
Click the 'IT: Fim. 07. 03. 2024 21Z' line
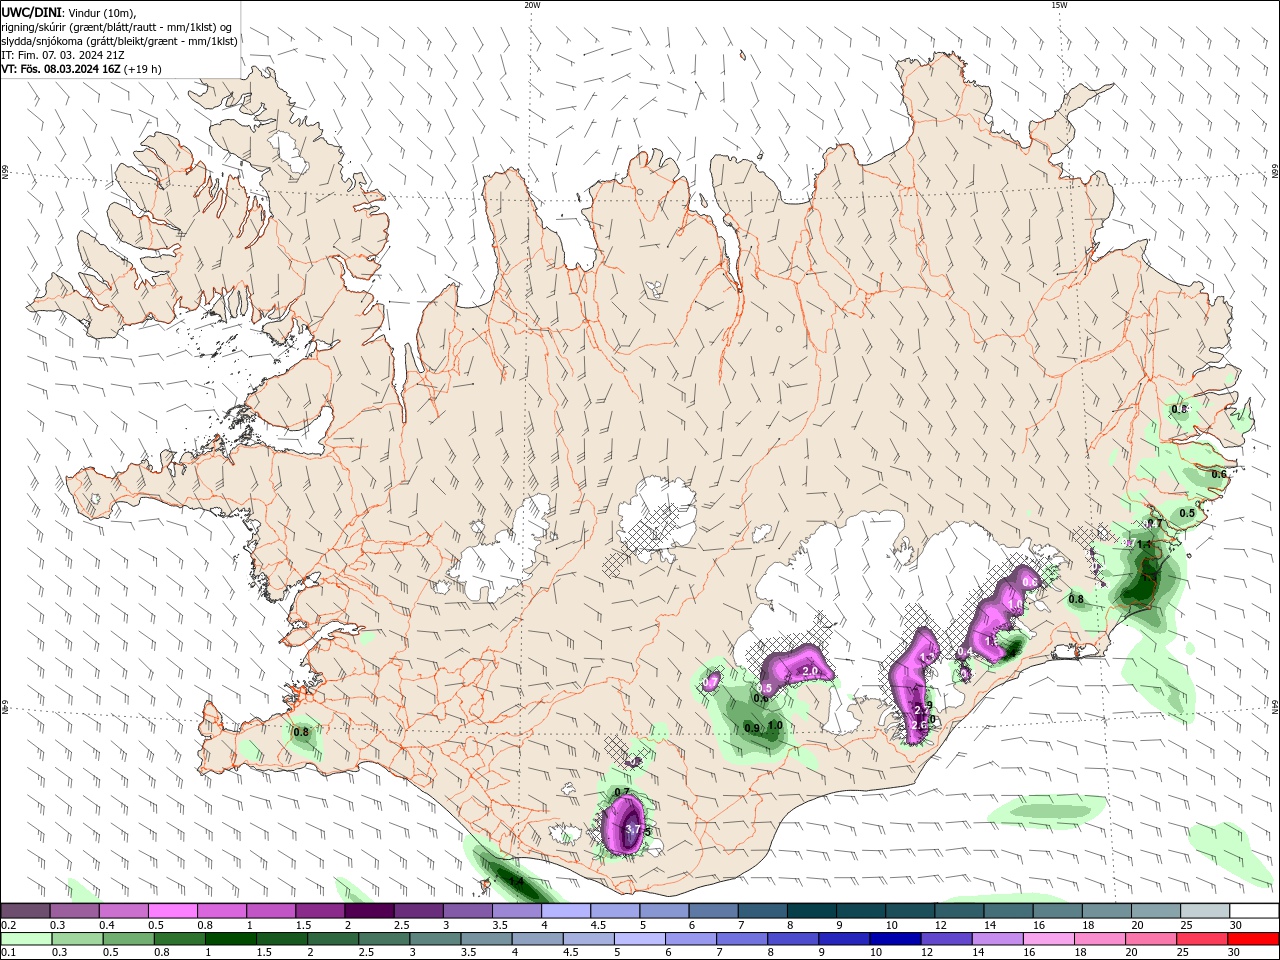click(x=62, y=55)
